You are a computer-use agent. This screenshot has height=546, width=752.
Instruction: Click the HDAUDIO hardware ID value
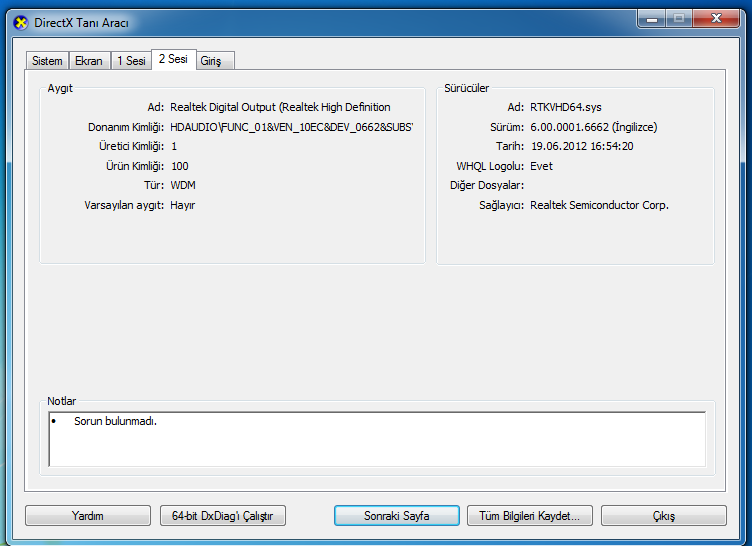click(x=291, y=127)
